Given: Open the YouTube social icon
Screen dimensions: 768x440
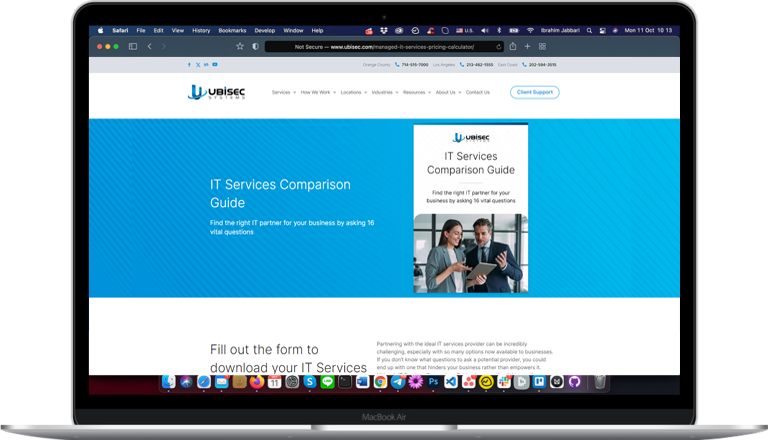Looking at the screenshot, I should (215, 65).
